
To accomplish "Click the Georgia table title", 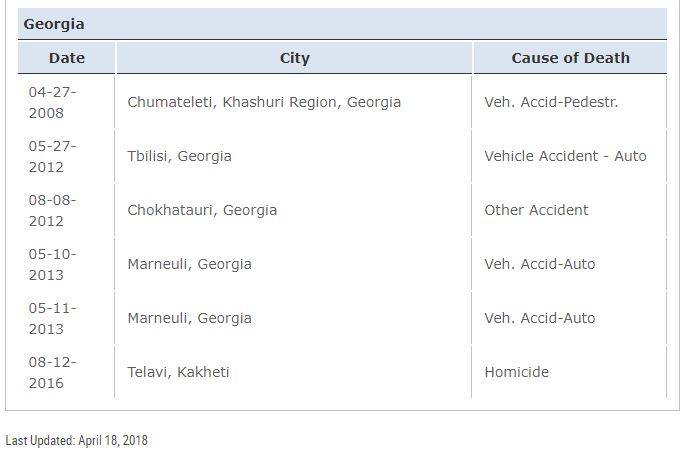I will (54, 24).
